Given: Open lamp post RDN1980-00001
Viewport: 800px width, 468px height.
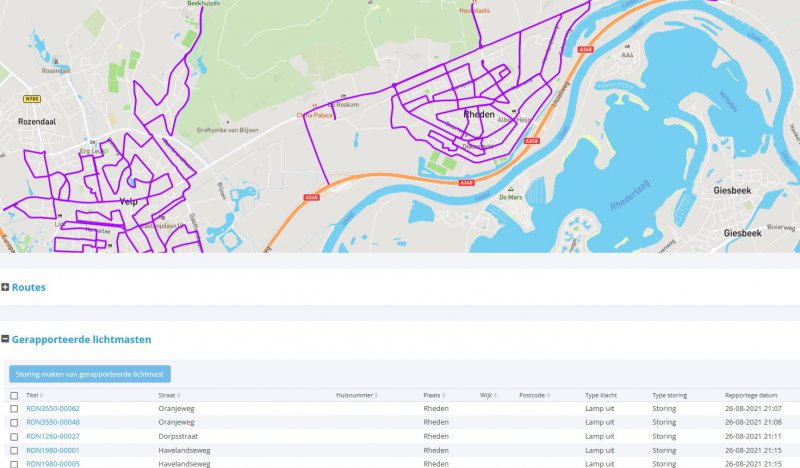Looking at the screenshot, I should pyautogui.click(x=53, y=450).
